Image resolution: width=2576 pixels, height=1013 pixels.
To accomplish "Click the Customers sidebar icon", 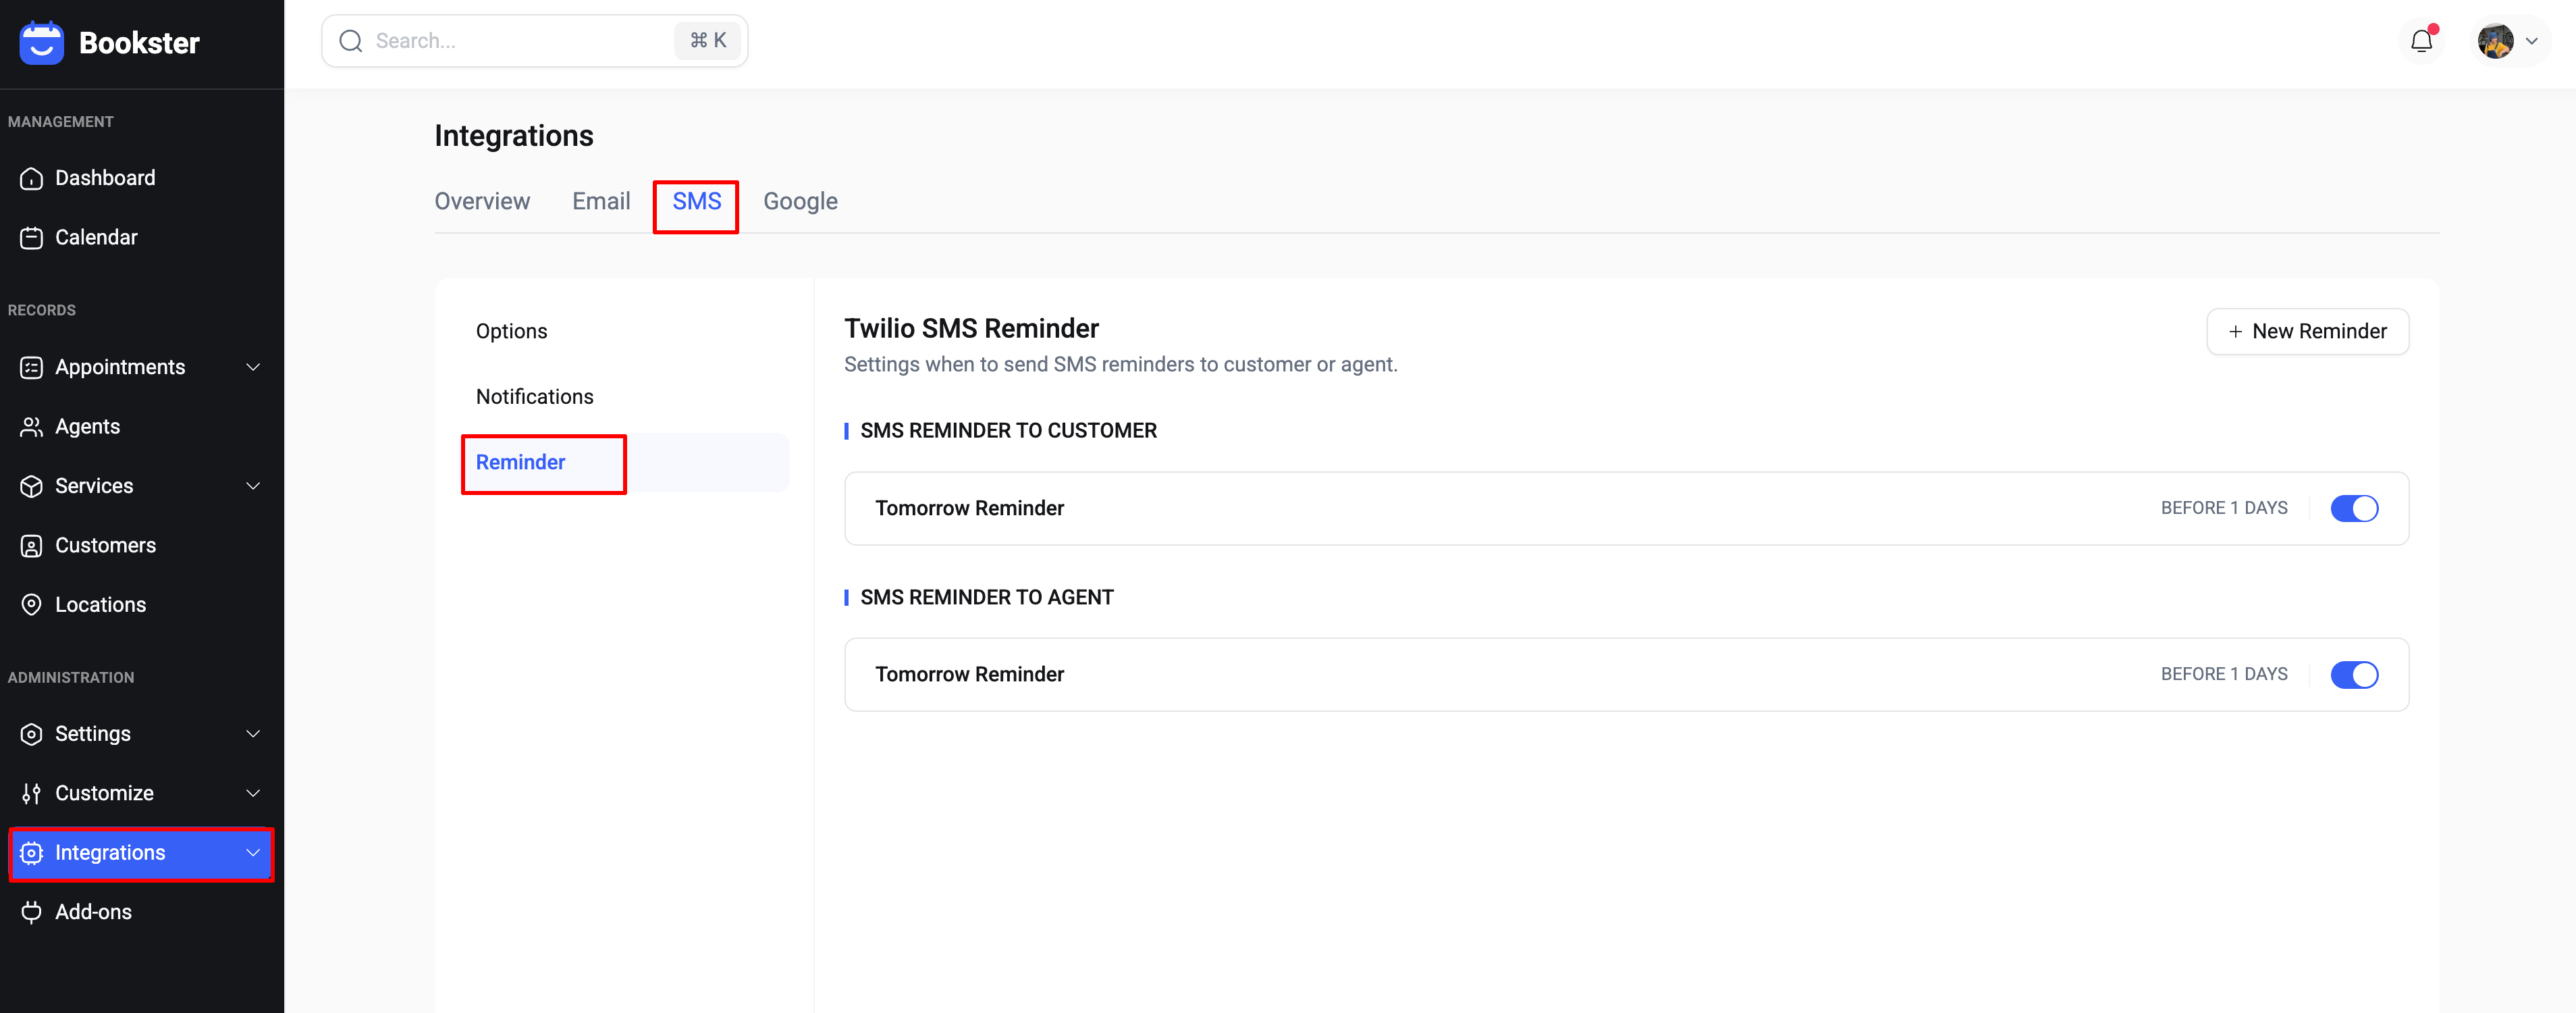I will point(32,546).
